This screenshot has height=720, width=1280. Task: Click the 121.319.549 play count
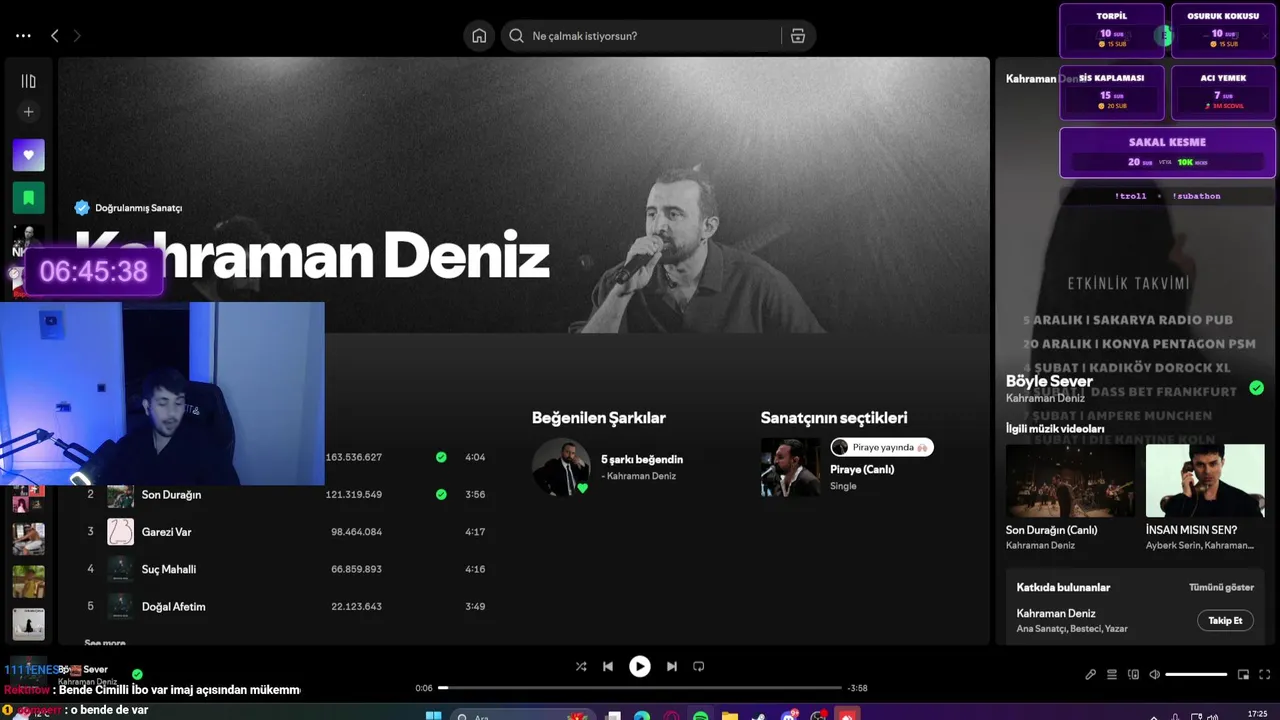(x=354, y=494)
